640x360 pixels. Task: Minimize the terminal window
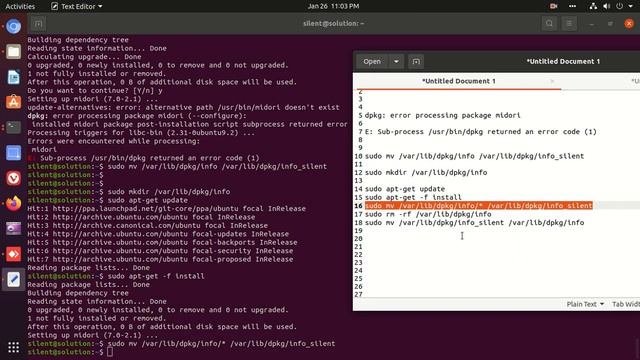(592, 24)
